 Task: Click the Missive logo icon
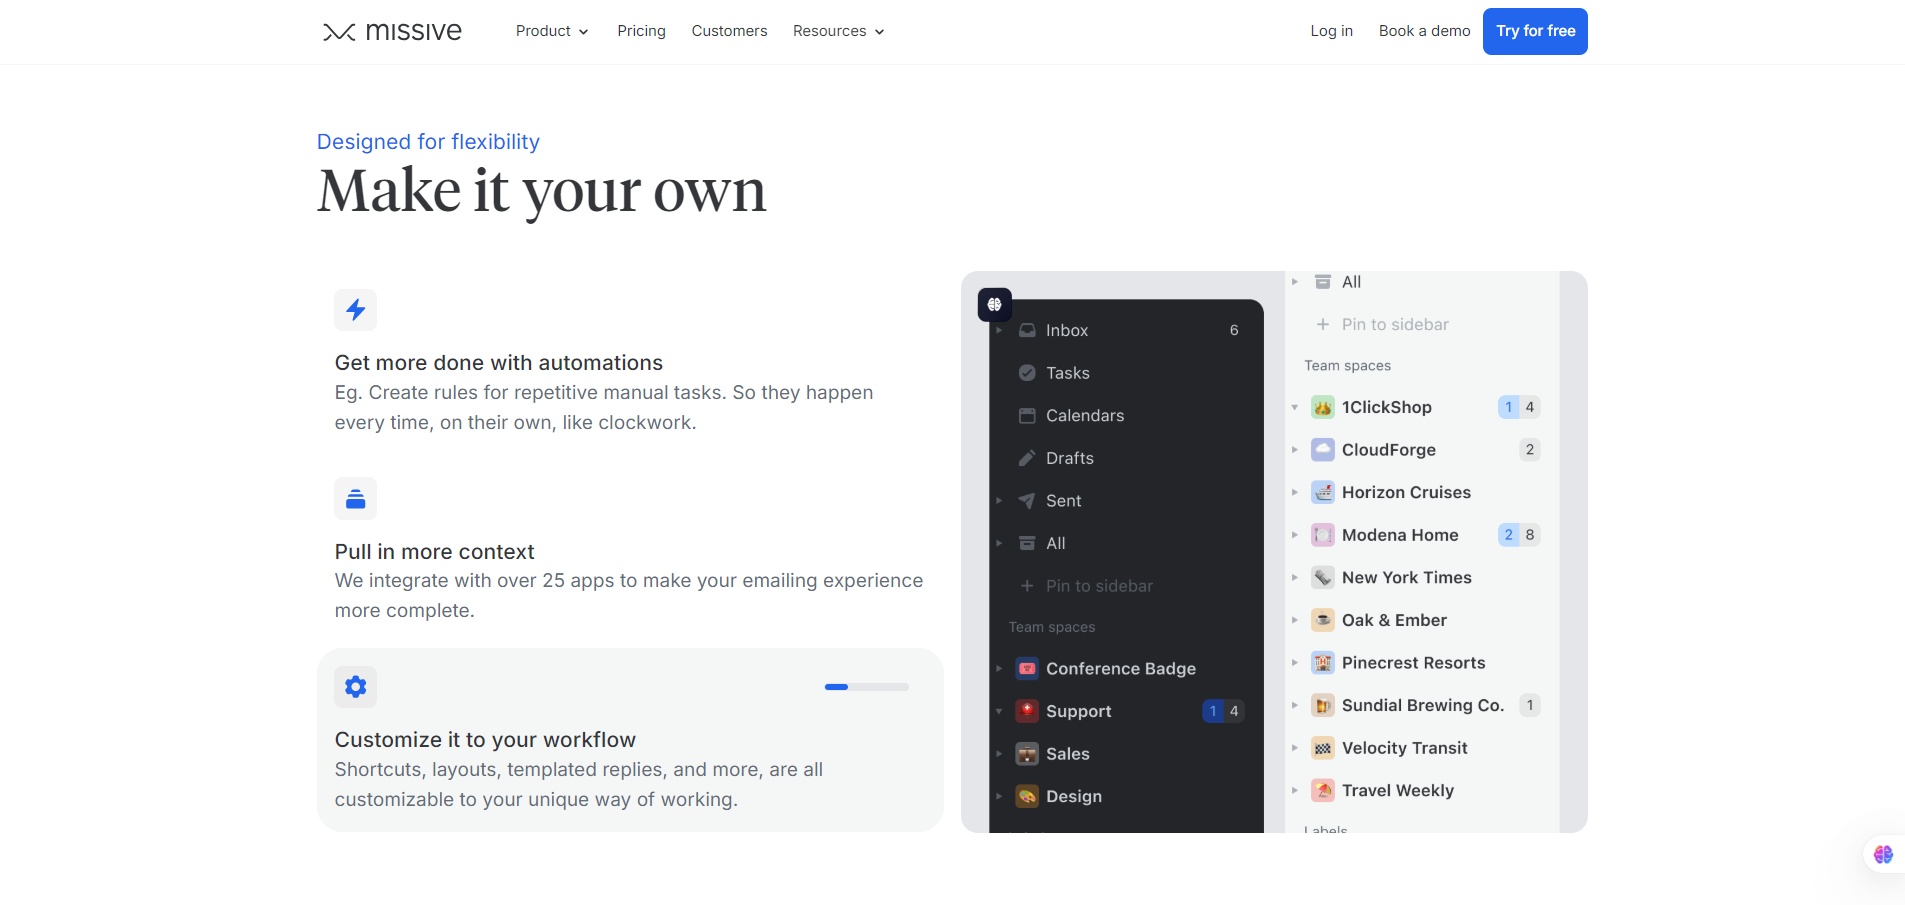339,32
